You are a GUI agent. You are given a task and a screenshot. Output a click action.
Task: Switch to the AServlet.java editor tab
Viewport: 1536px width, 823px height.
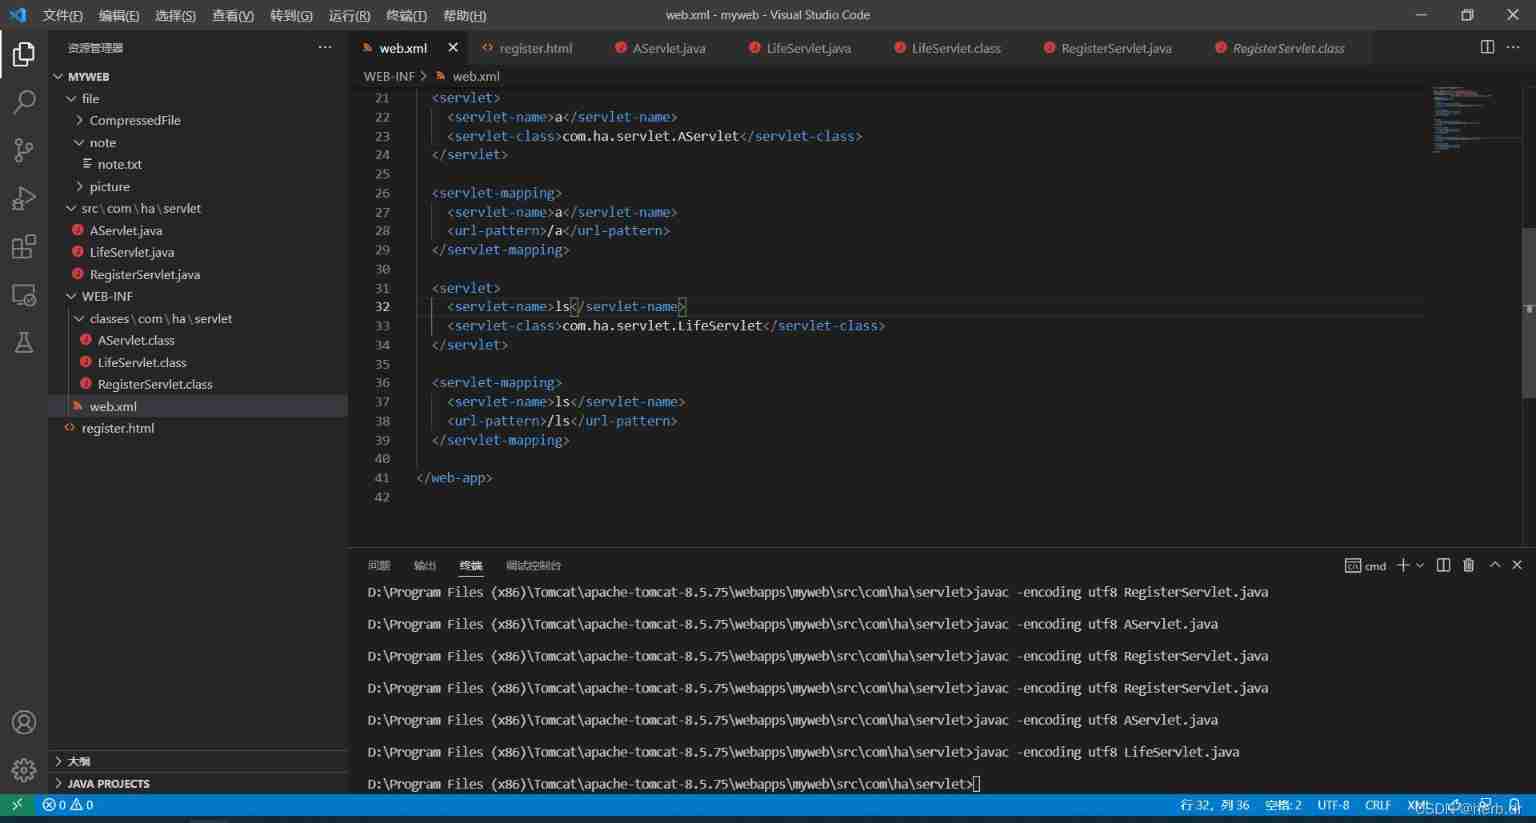[669, 48]
